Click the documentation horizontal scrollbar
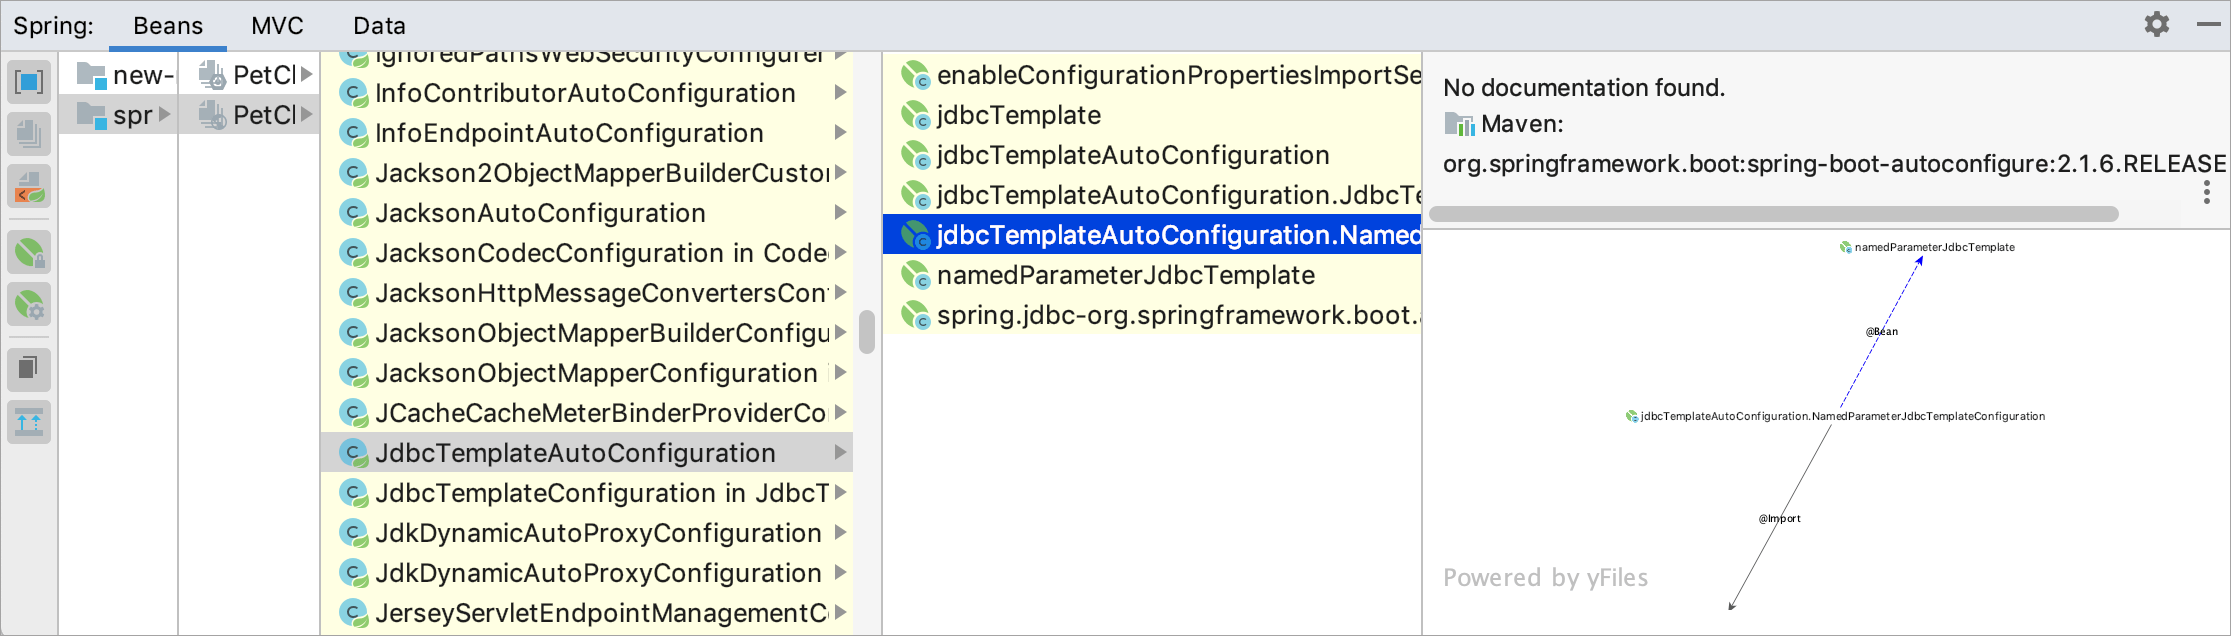This screenshot has width=2231, height=636. pos(1773,214)
